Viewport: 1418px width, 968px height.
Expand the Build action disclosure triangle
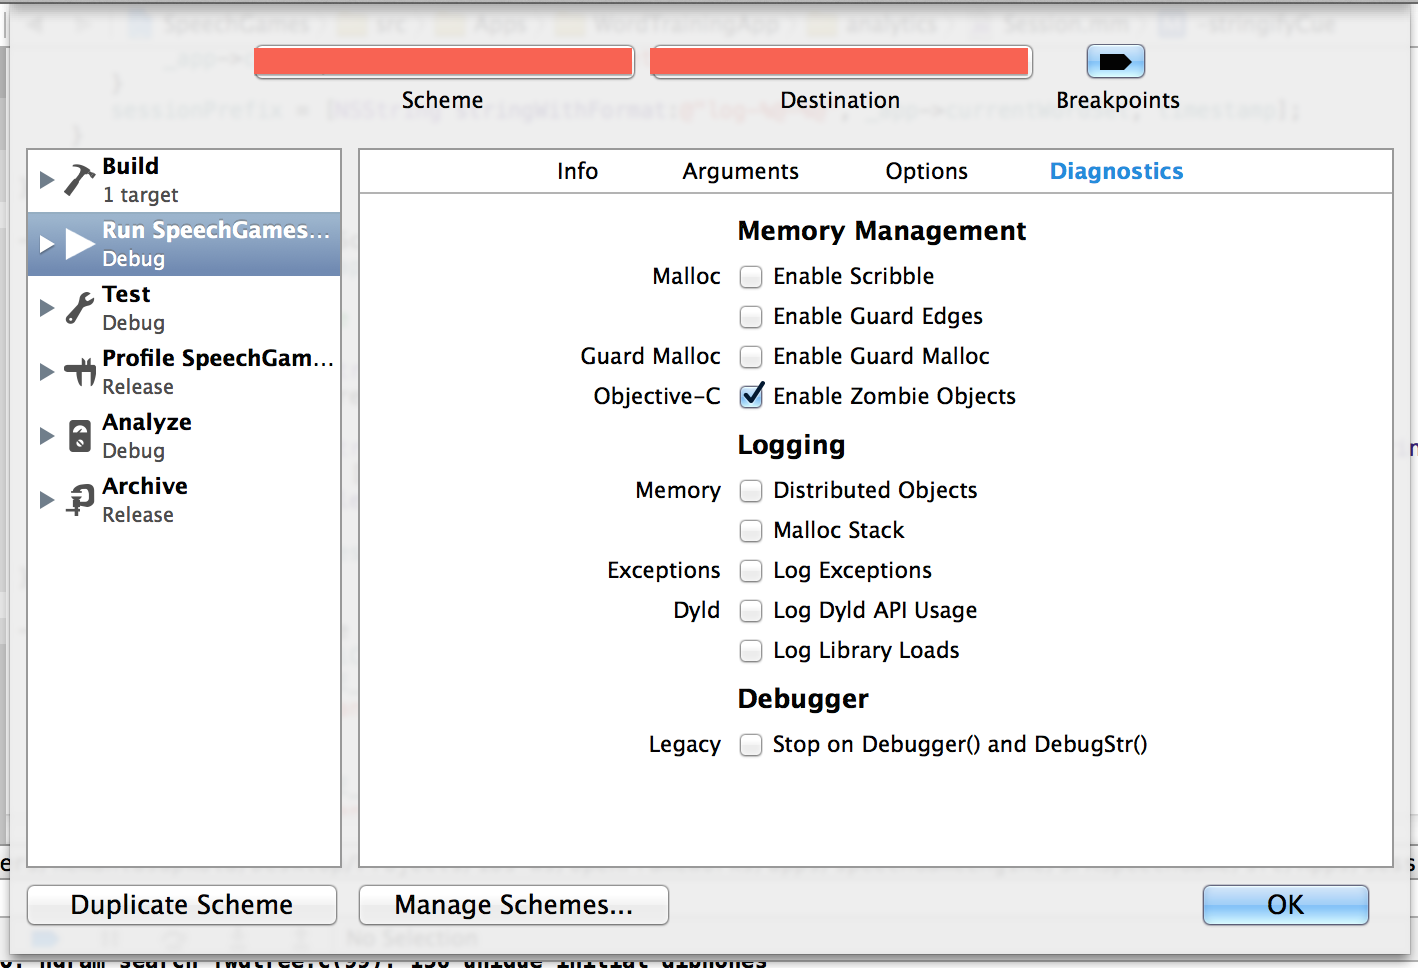point(46,180)
